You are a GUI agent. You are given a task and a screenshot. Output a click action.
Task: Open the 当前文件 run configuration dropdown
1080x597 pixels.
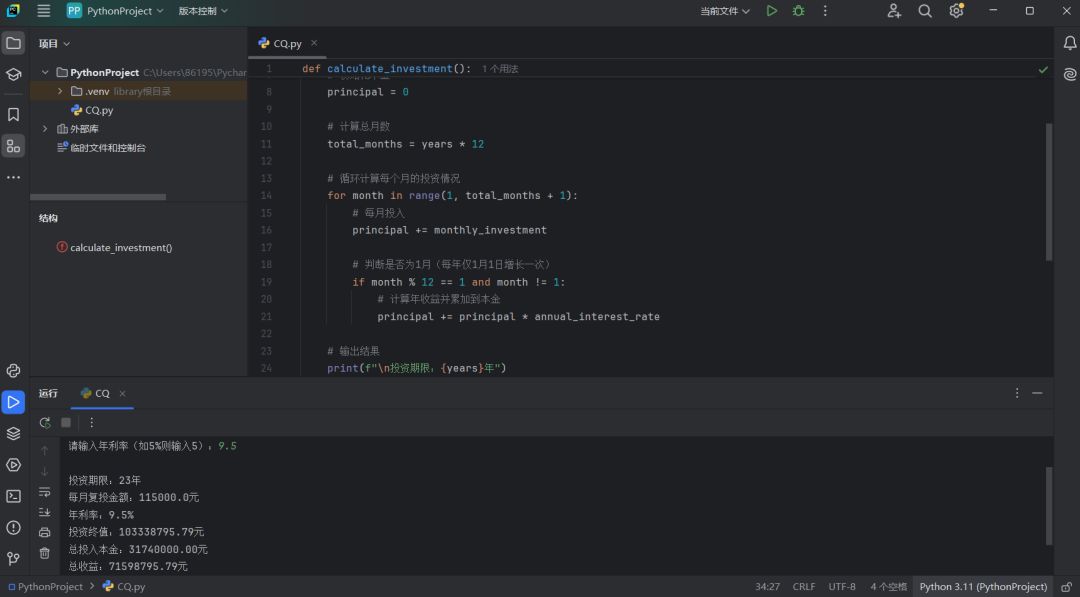[725, 11]
